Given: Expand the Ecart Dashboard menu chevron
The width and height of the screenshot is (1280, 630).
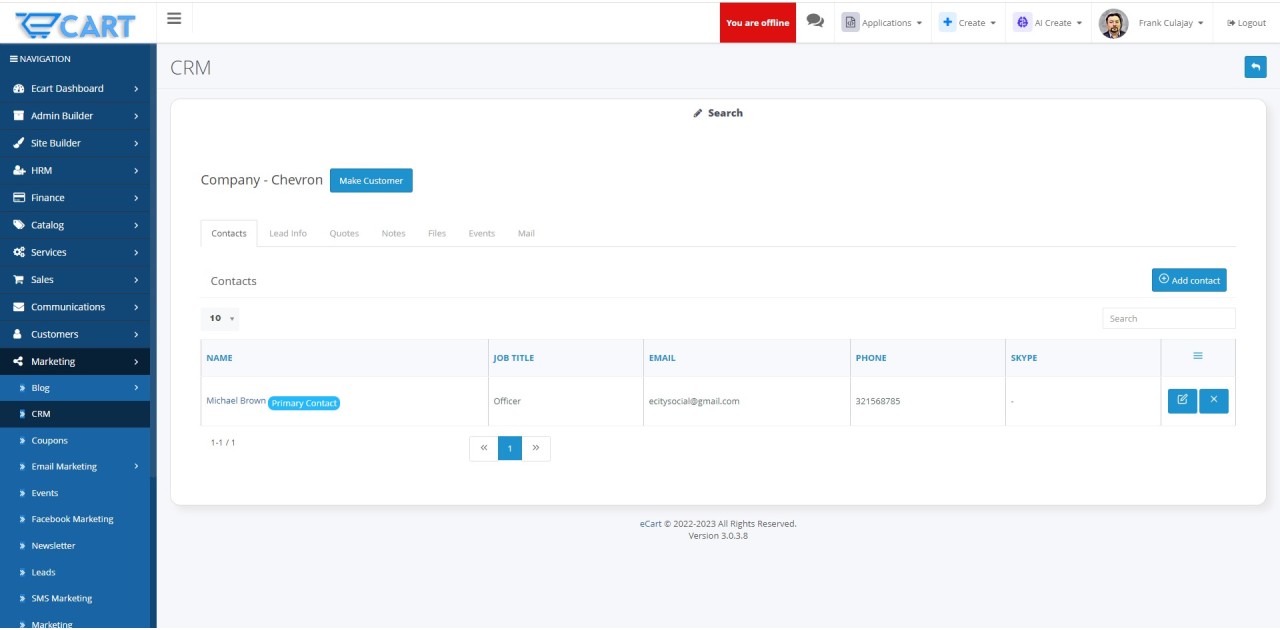Looking at the screenshot, I should 136,89.
